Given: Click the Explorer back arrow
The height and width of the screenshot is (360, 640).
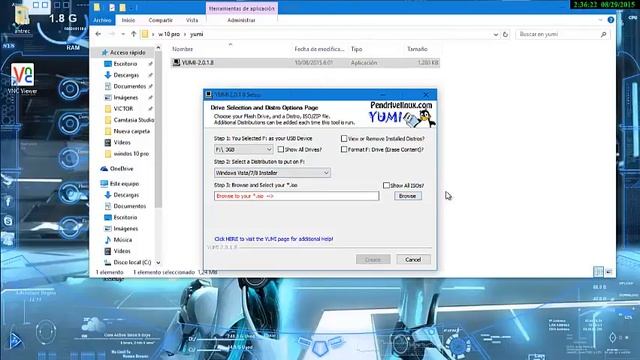Looking at the screenshot, I should pos(98,34).
